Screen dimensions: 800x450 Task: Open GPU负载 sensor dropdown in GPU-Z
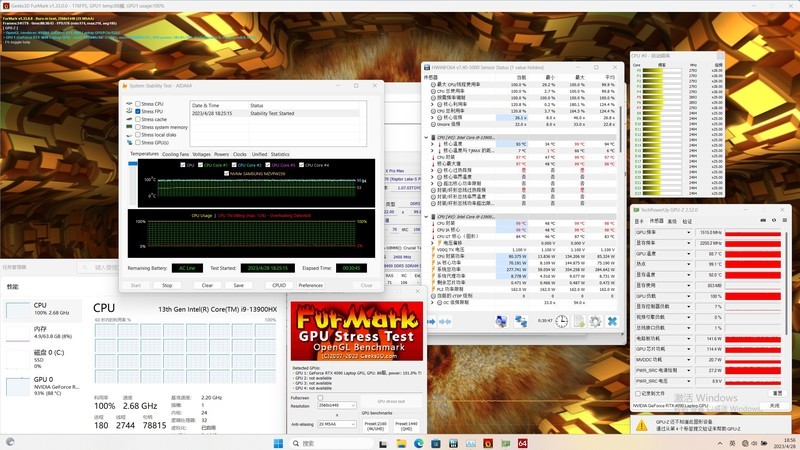coord(688,296)
